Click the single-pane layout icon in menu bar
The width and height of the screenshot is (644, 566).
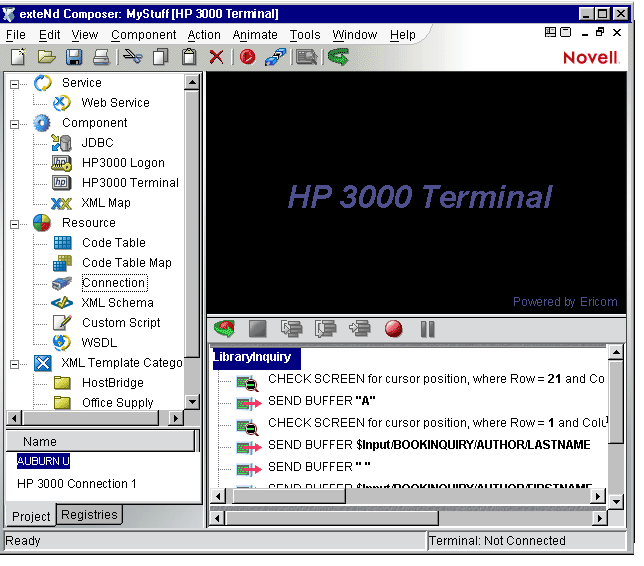(x=566, y=32)
